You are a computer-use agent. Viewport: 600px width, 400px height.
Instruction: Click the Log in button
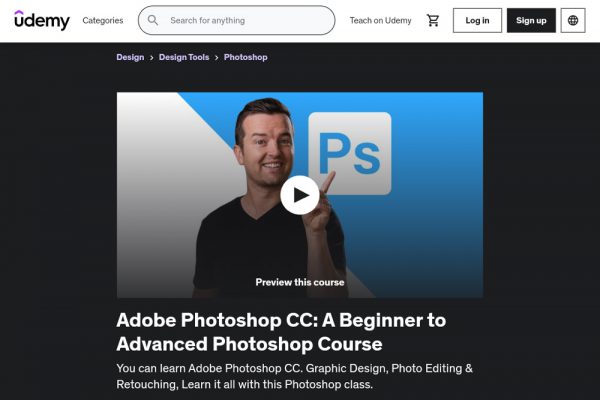coord(477,20)
